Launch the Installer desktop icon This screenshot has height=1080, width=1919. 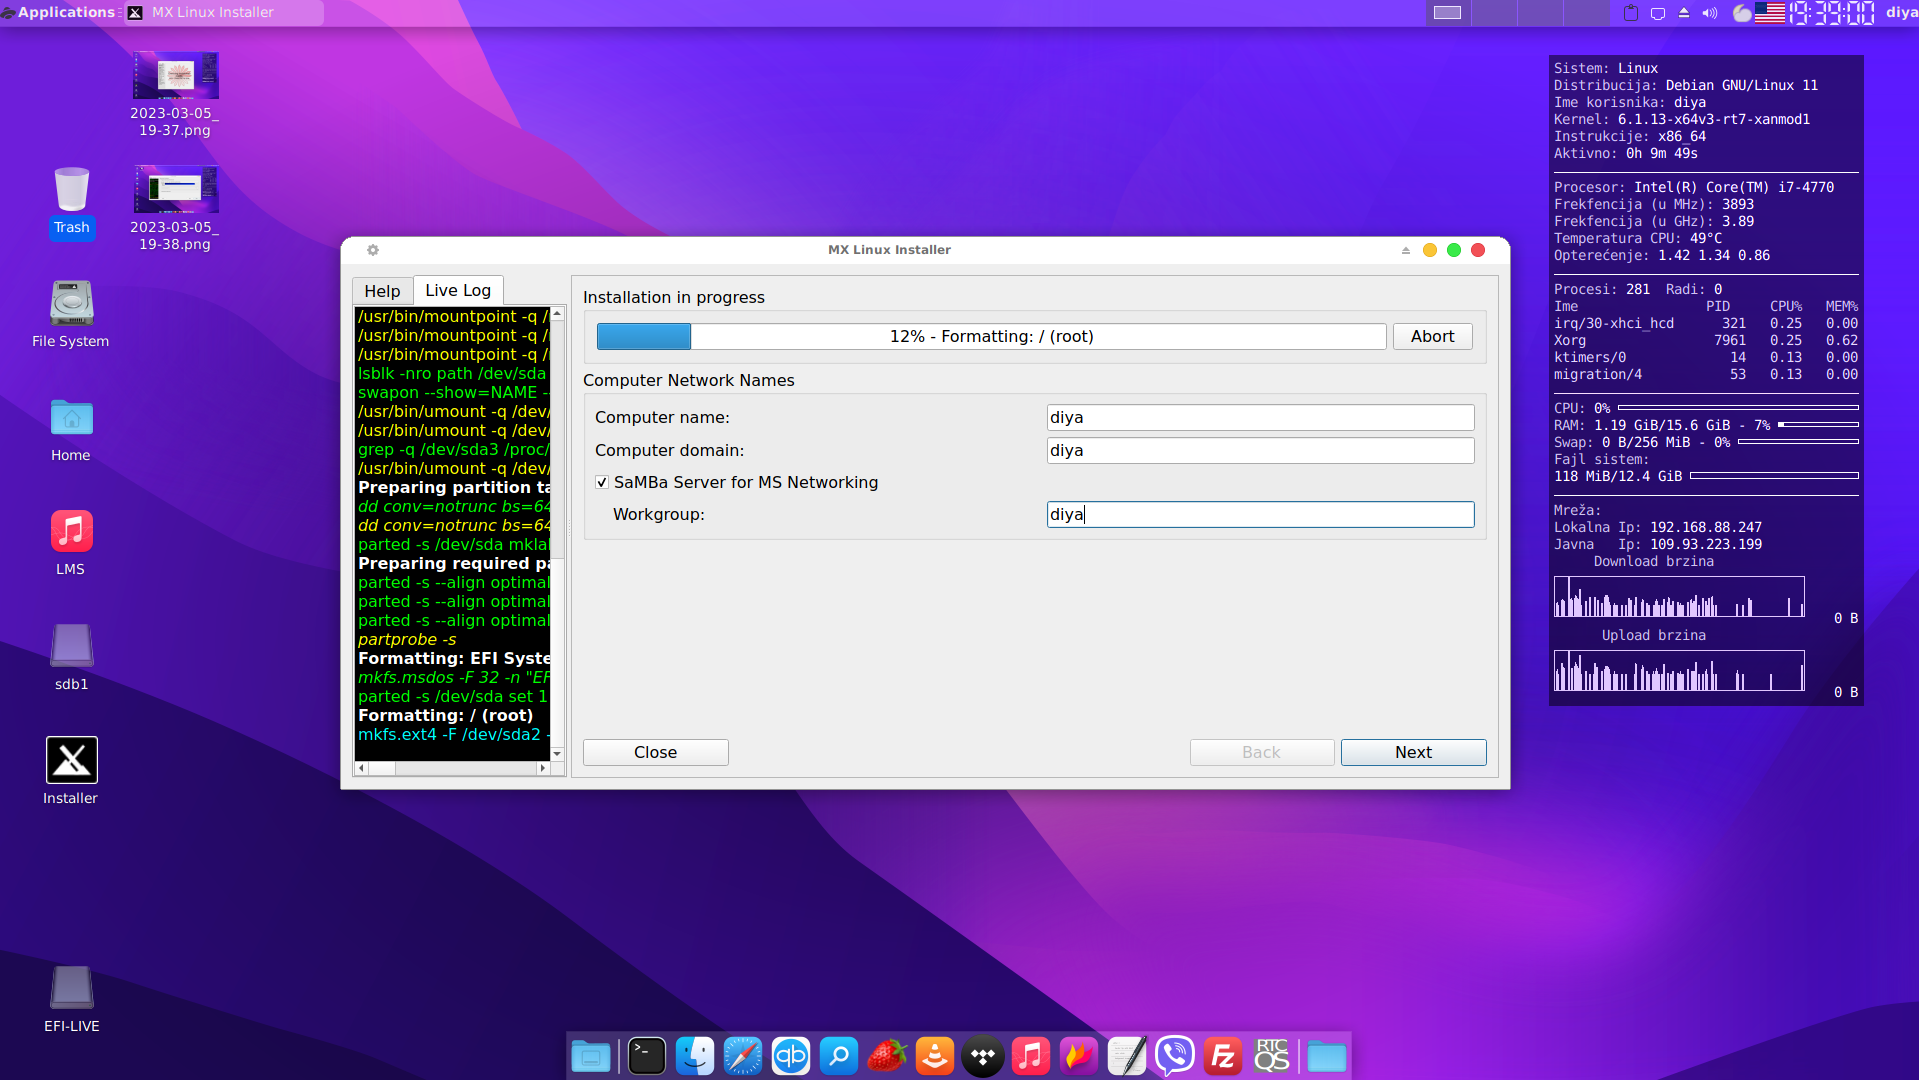point(71,771)
